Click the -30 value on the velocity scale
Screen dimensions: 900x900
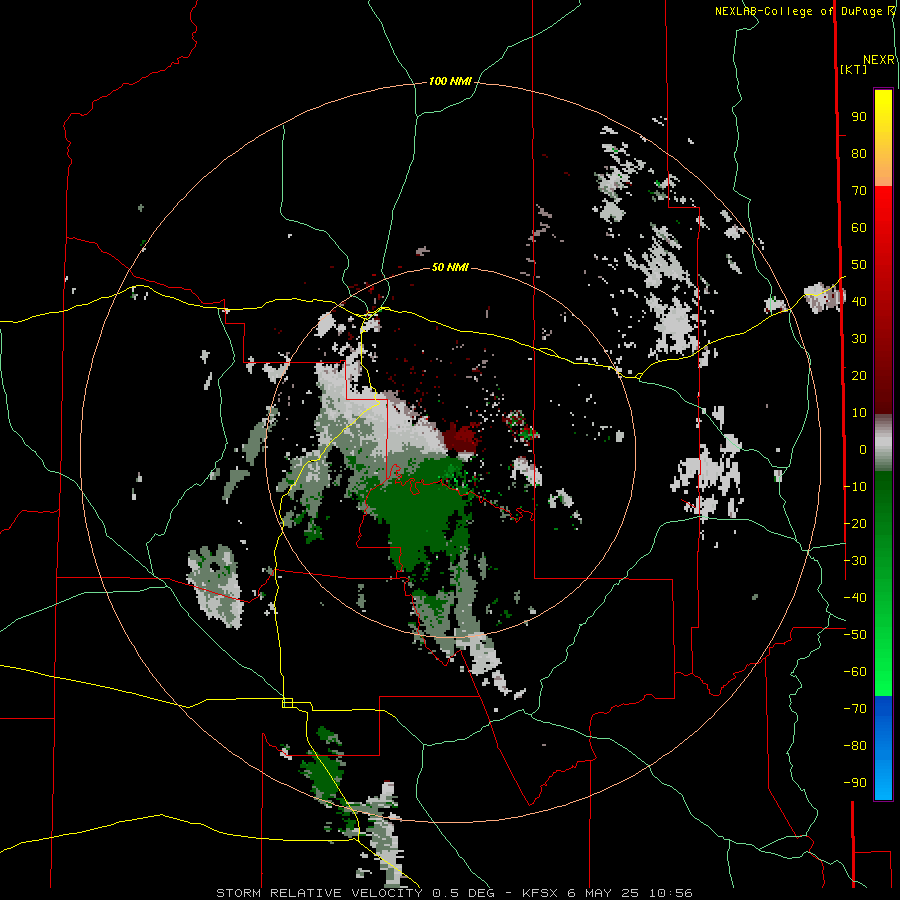855,561
